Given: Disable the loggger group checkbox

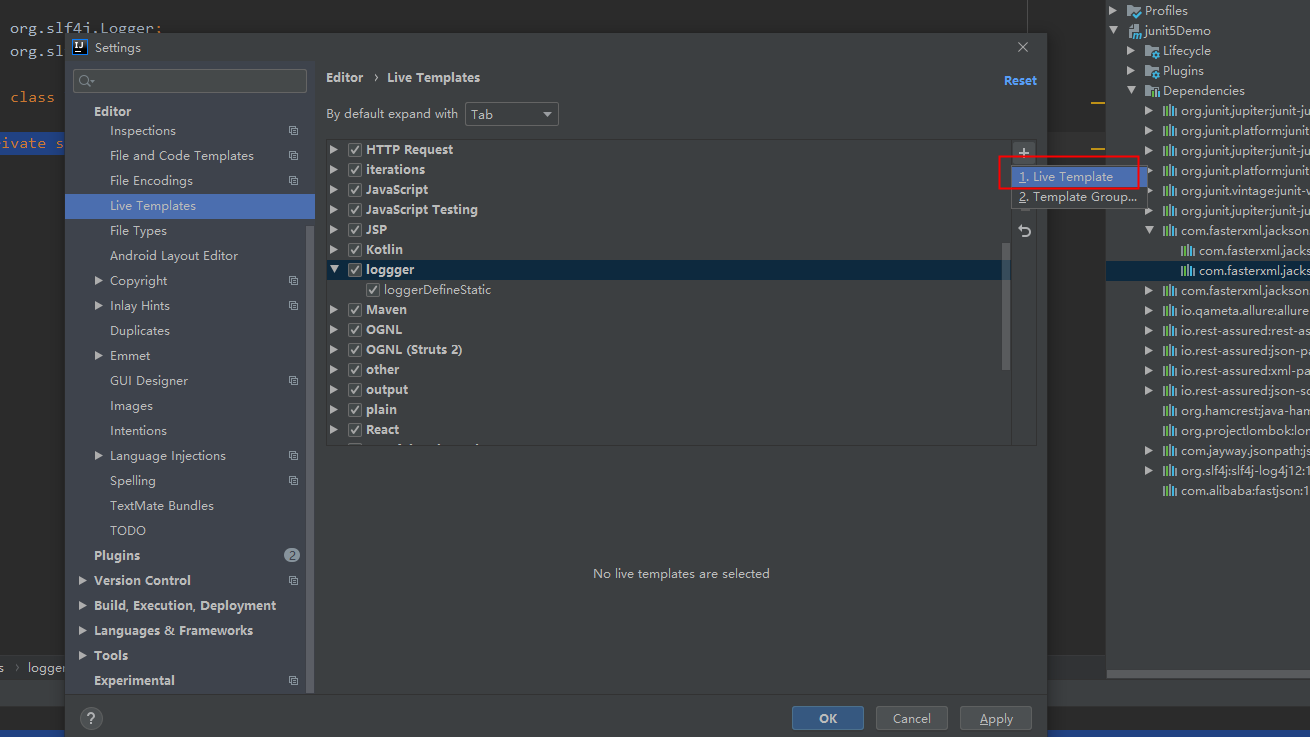Looking at the screenshot, I should (x=354, y=270).
